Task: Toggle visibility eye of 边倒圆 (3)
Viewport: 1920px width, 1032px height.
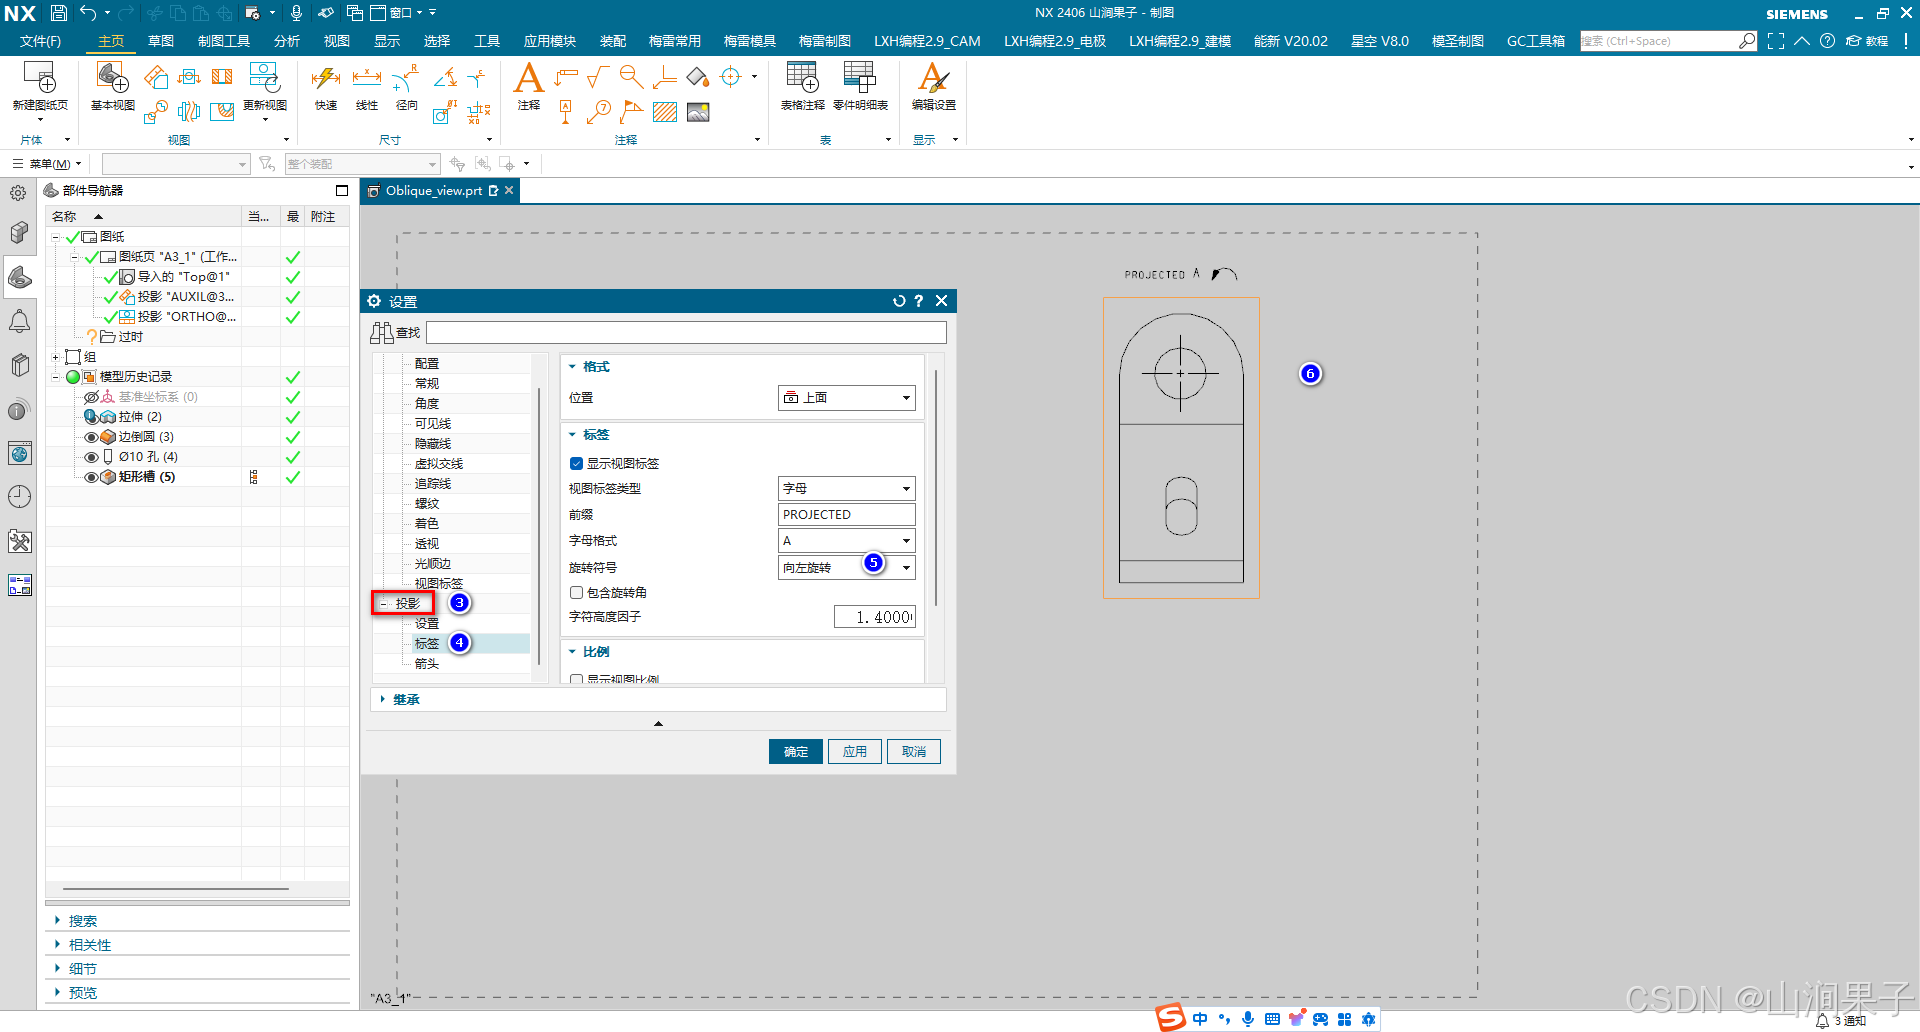Action: tap(91, 437)
